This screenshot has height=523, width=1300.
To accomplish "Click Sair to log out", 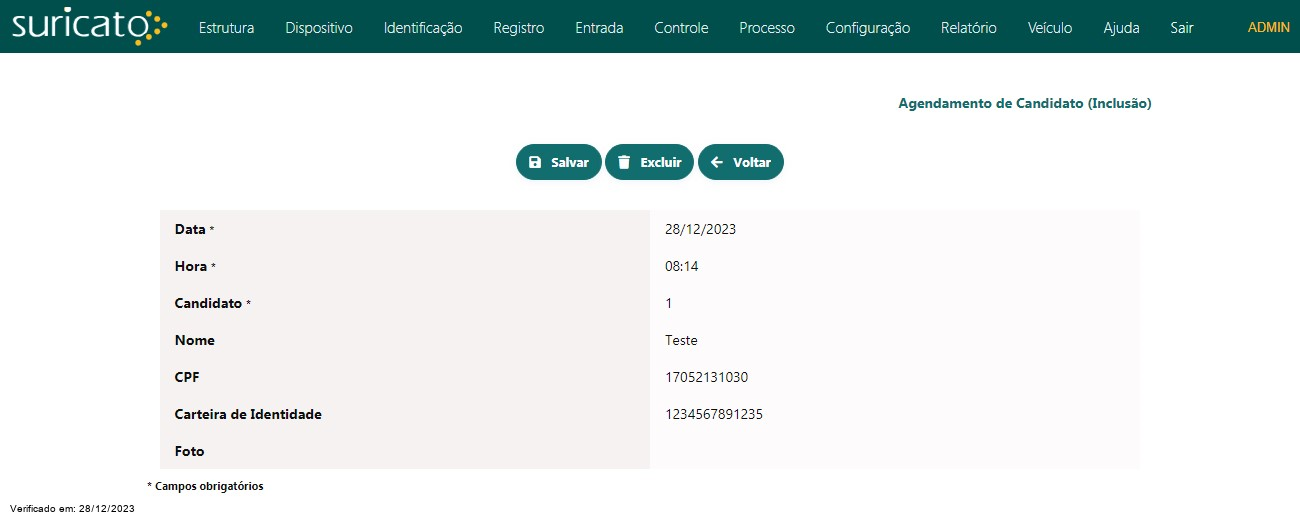I will point(1182,28).
